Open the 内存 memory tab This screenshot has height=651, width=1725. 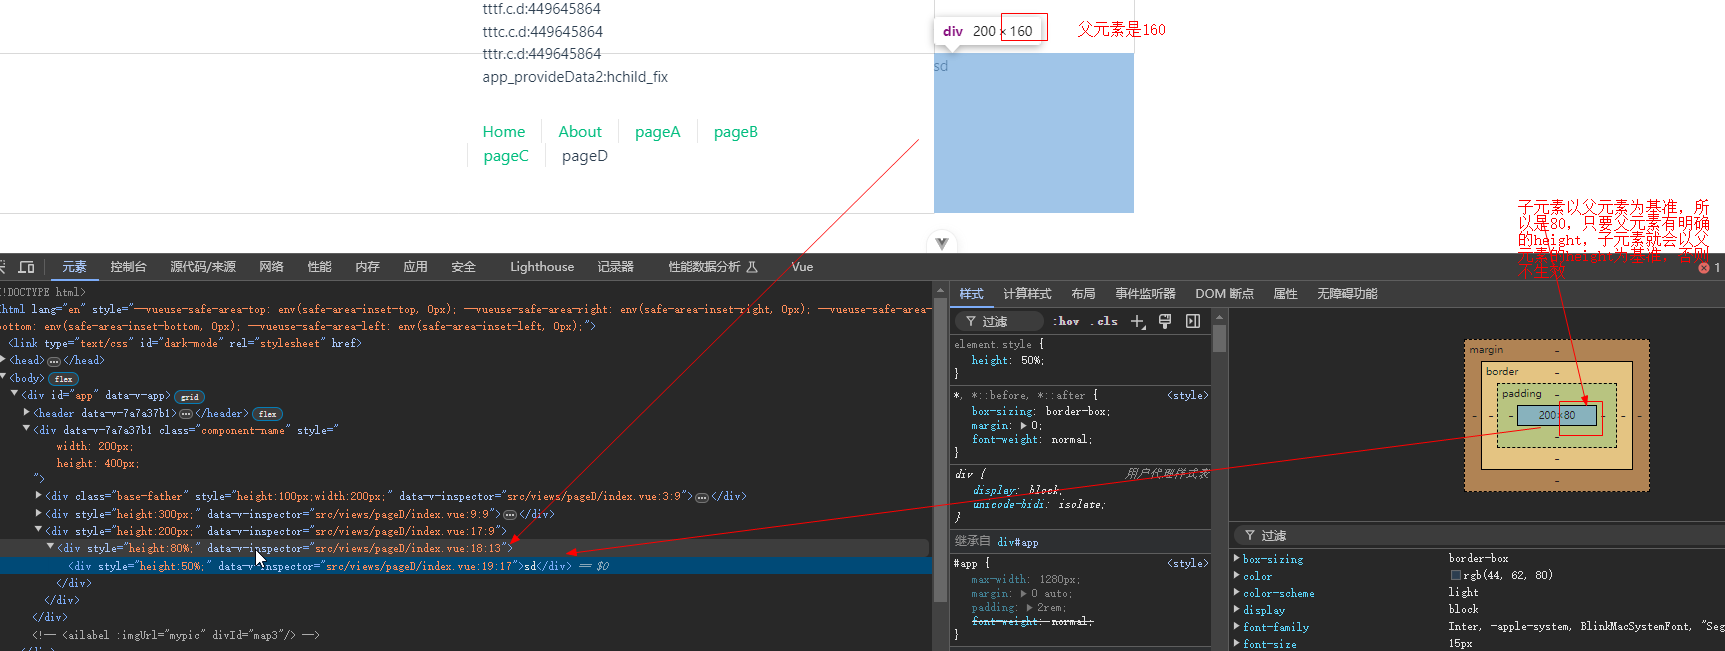point(367,267)
